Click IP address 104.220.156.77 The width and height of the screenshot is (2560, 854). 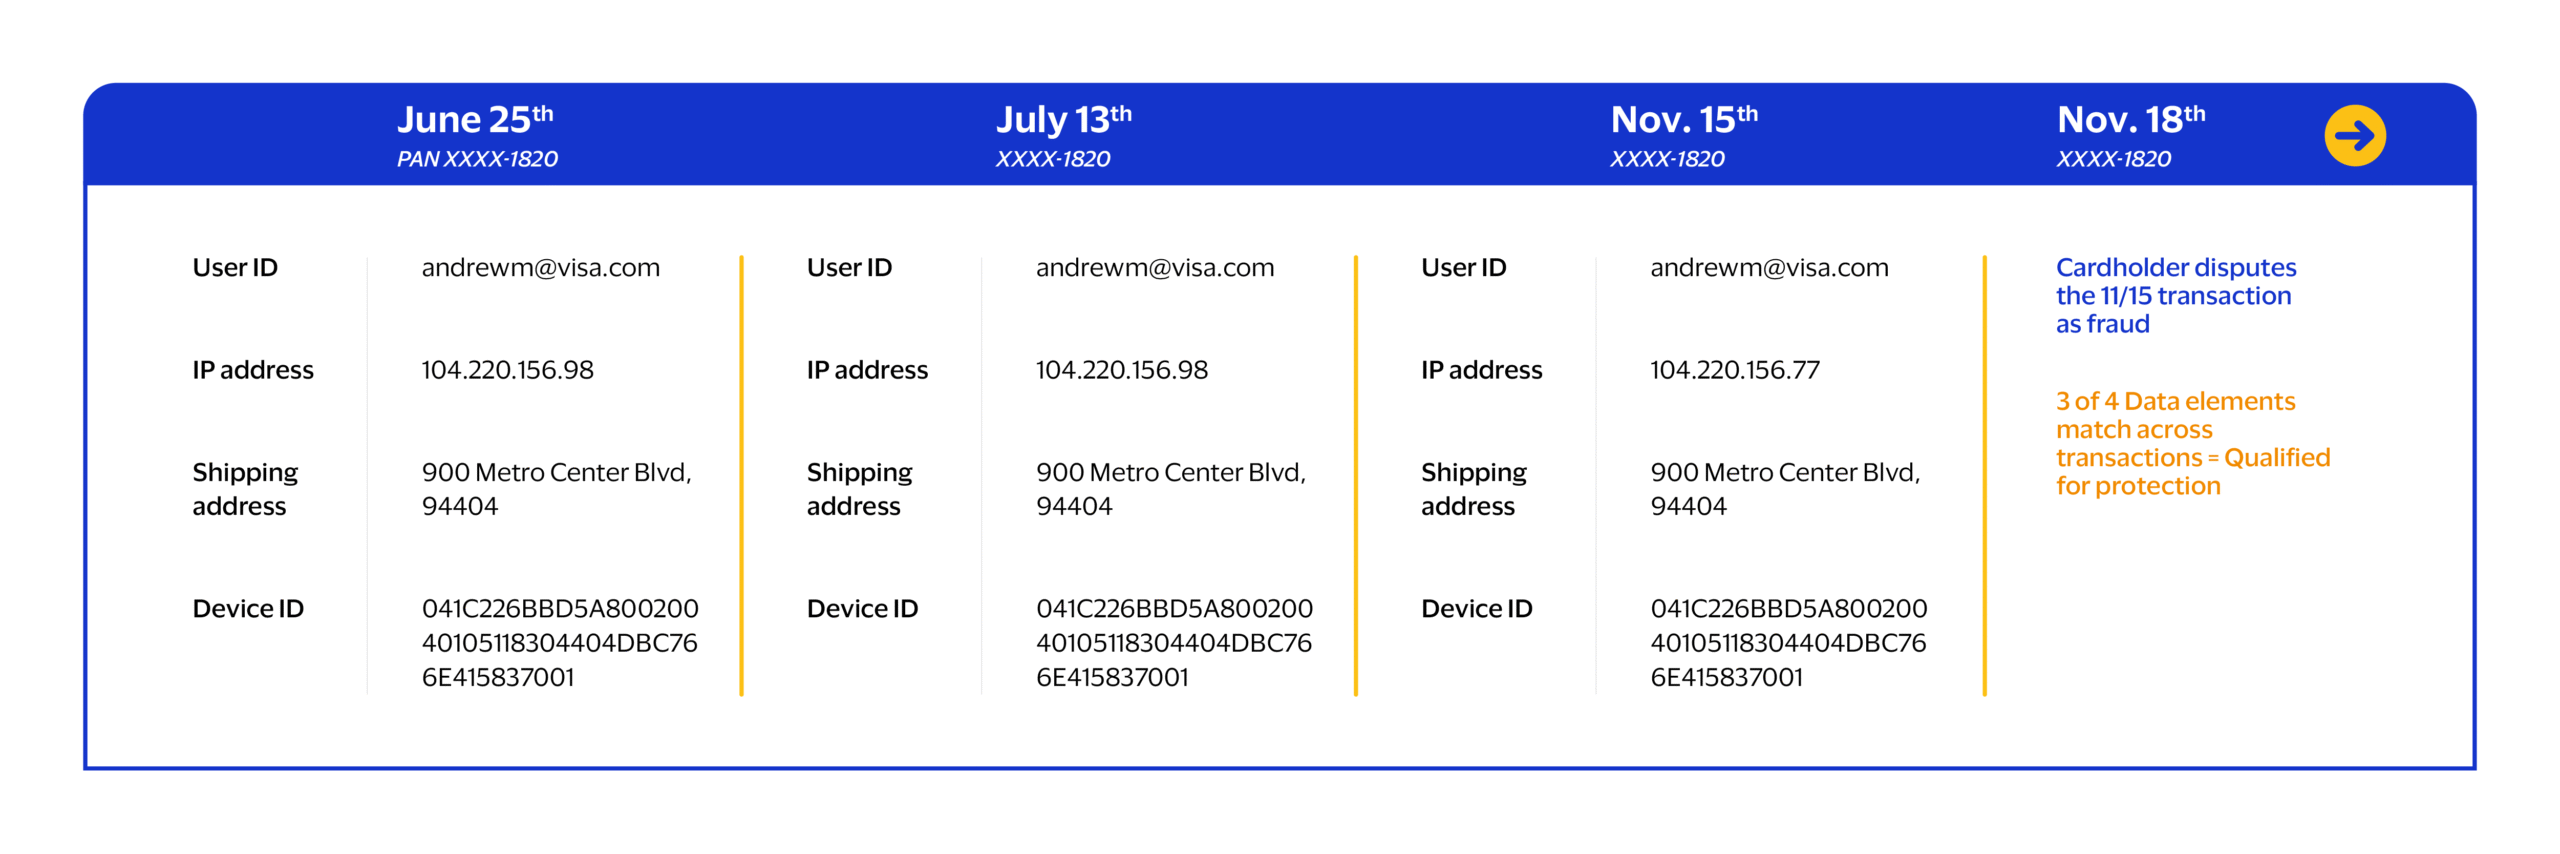pyautogui.click(x=1734, y=370)
